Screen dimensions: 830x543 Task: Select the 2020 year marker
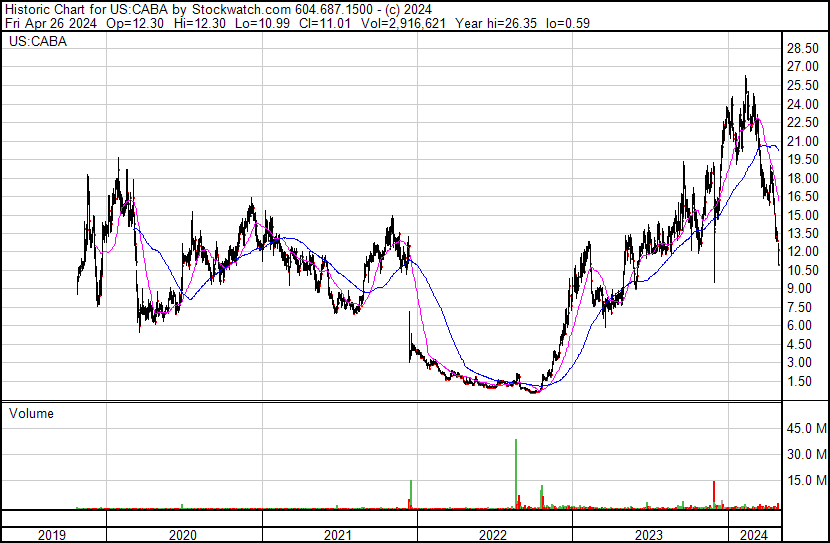[184, 535]
